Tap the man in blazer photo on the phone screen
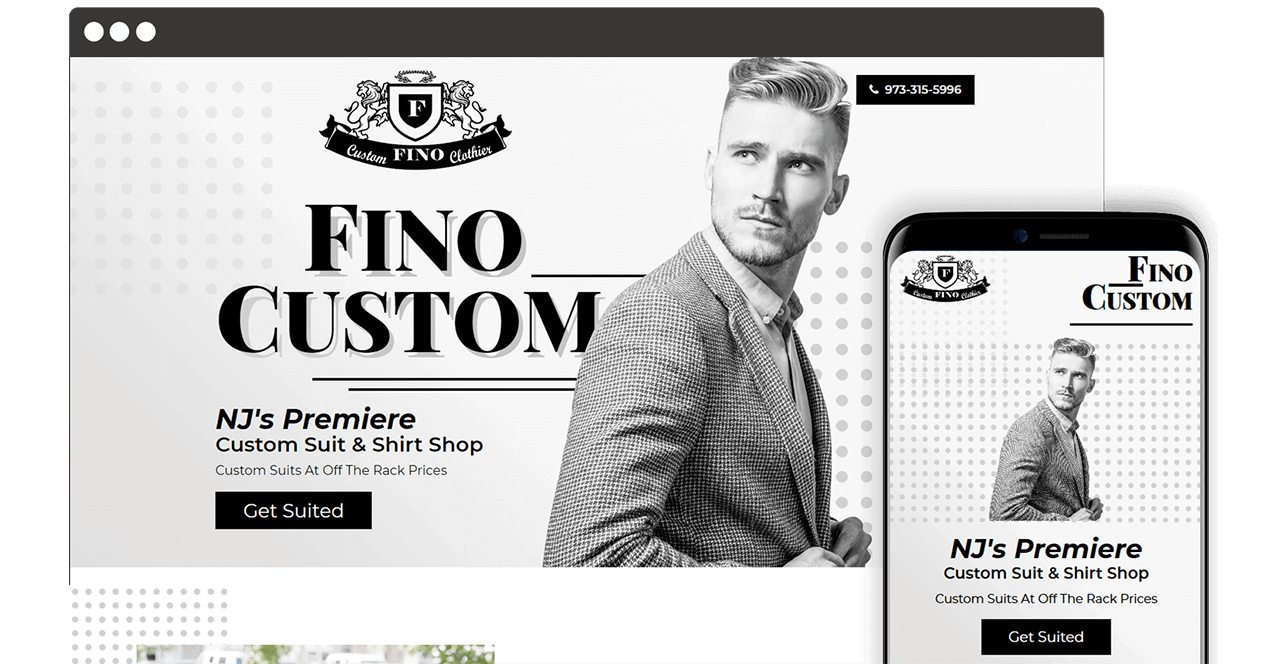The width and height of the screenshot is (1280, 664). [x=1045, y=429]
